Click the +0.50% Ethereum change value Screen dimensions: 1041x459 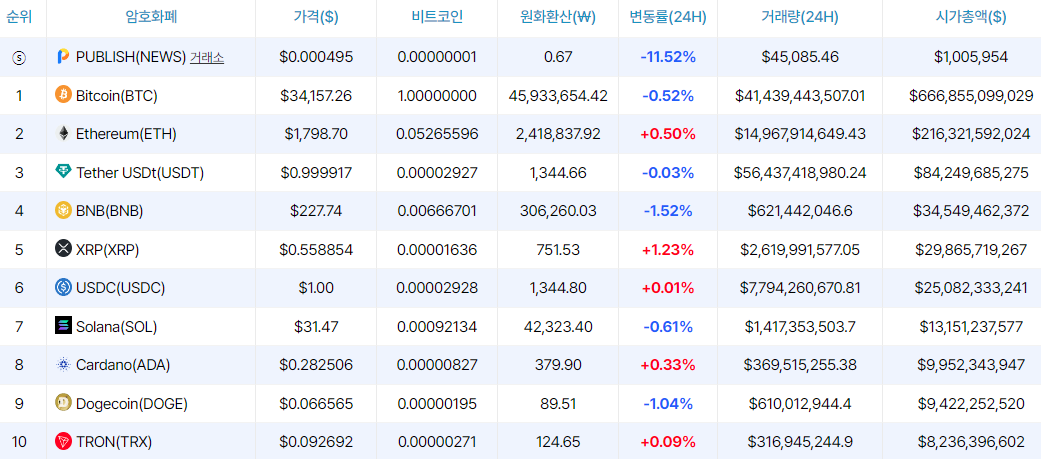pos(668,134)
